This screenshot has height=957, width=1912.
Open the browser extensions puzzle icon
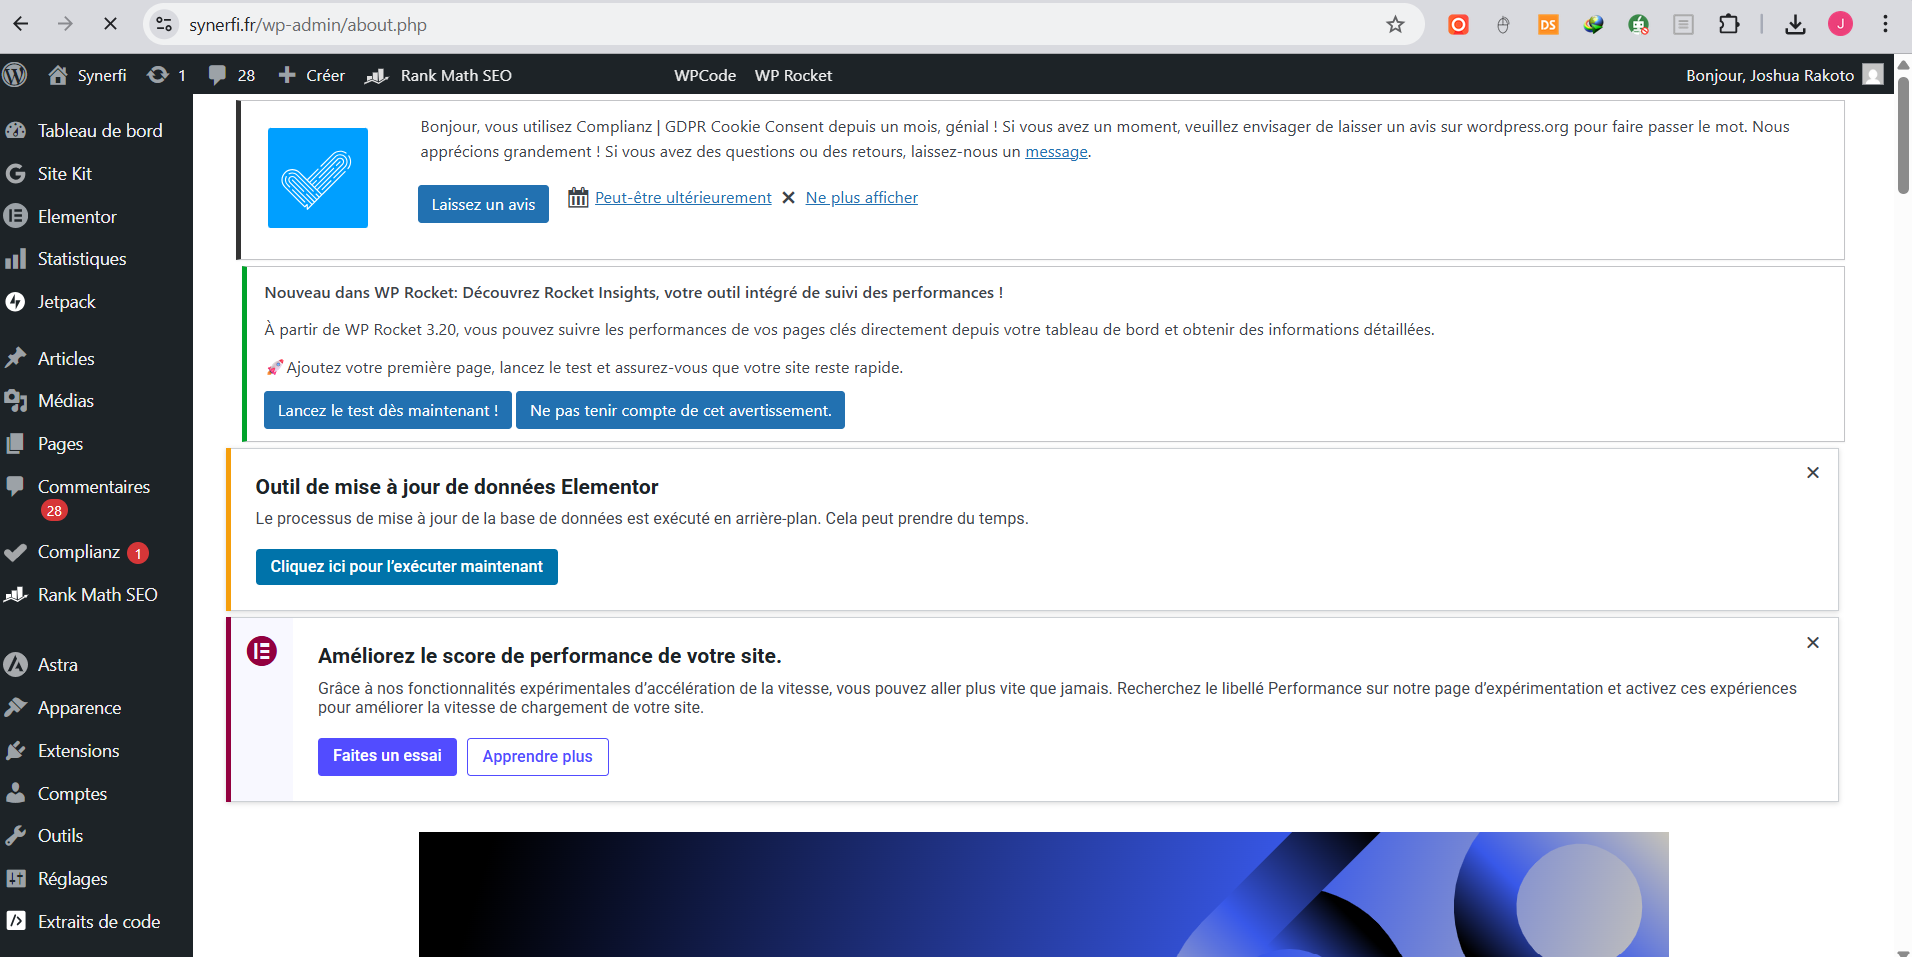click(x=1729, y=24)
